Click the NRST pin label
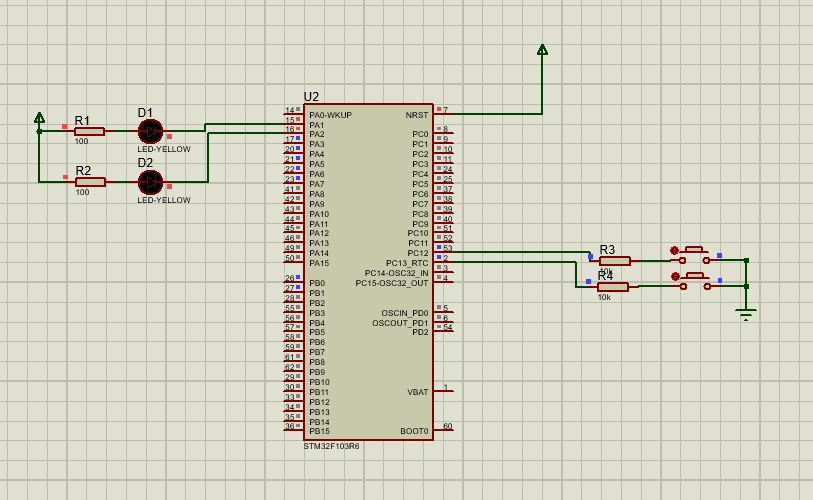813x500 pixels. [x=417, y=115]
